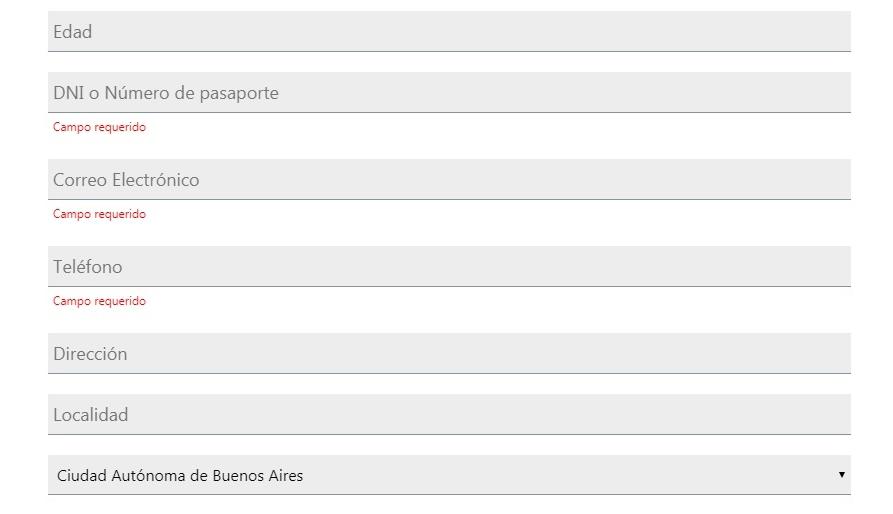Click the 'Dirección' placeholder text
The width and height of the screenshot is (893, 514).
click(x=90, y=354)
